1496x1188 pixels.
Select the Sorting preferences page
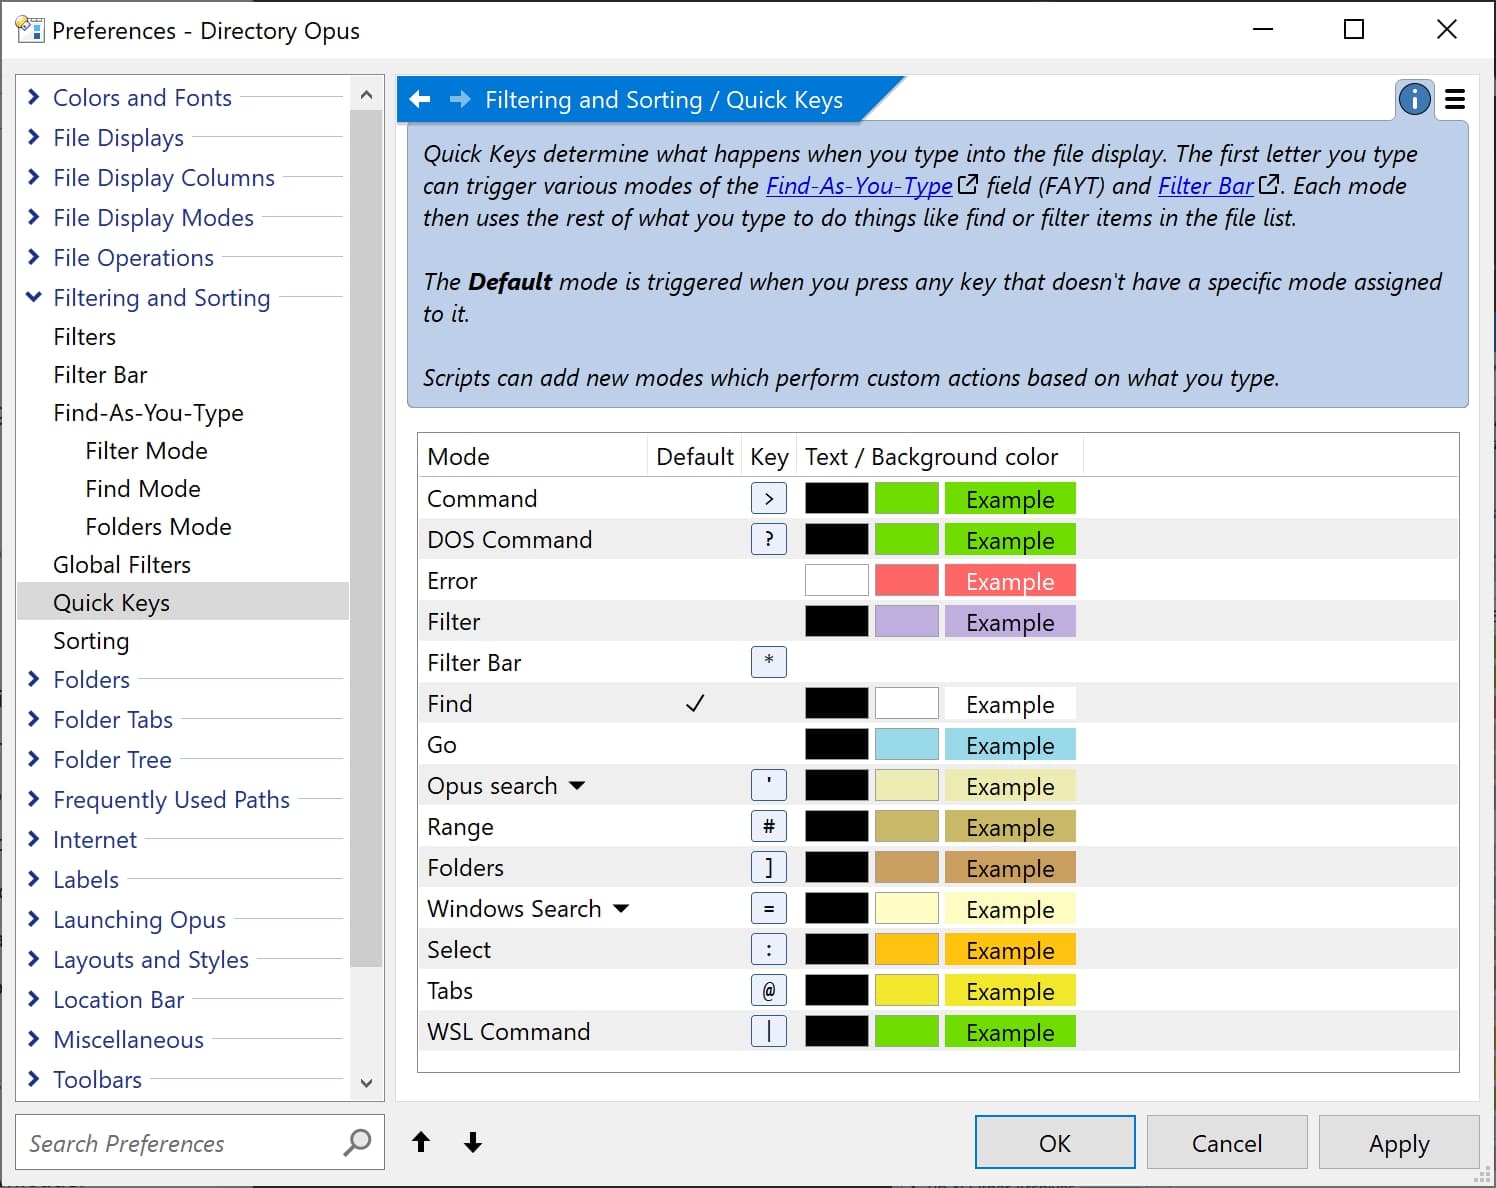pos(91,641)
